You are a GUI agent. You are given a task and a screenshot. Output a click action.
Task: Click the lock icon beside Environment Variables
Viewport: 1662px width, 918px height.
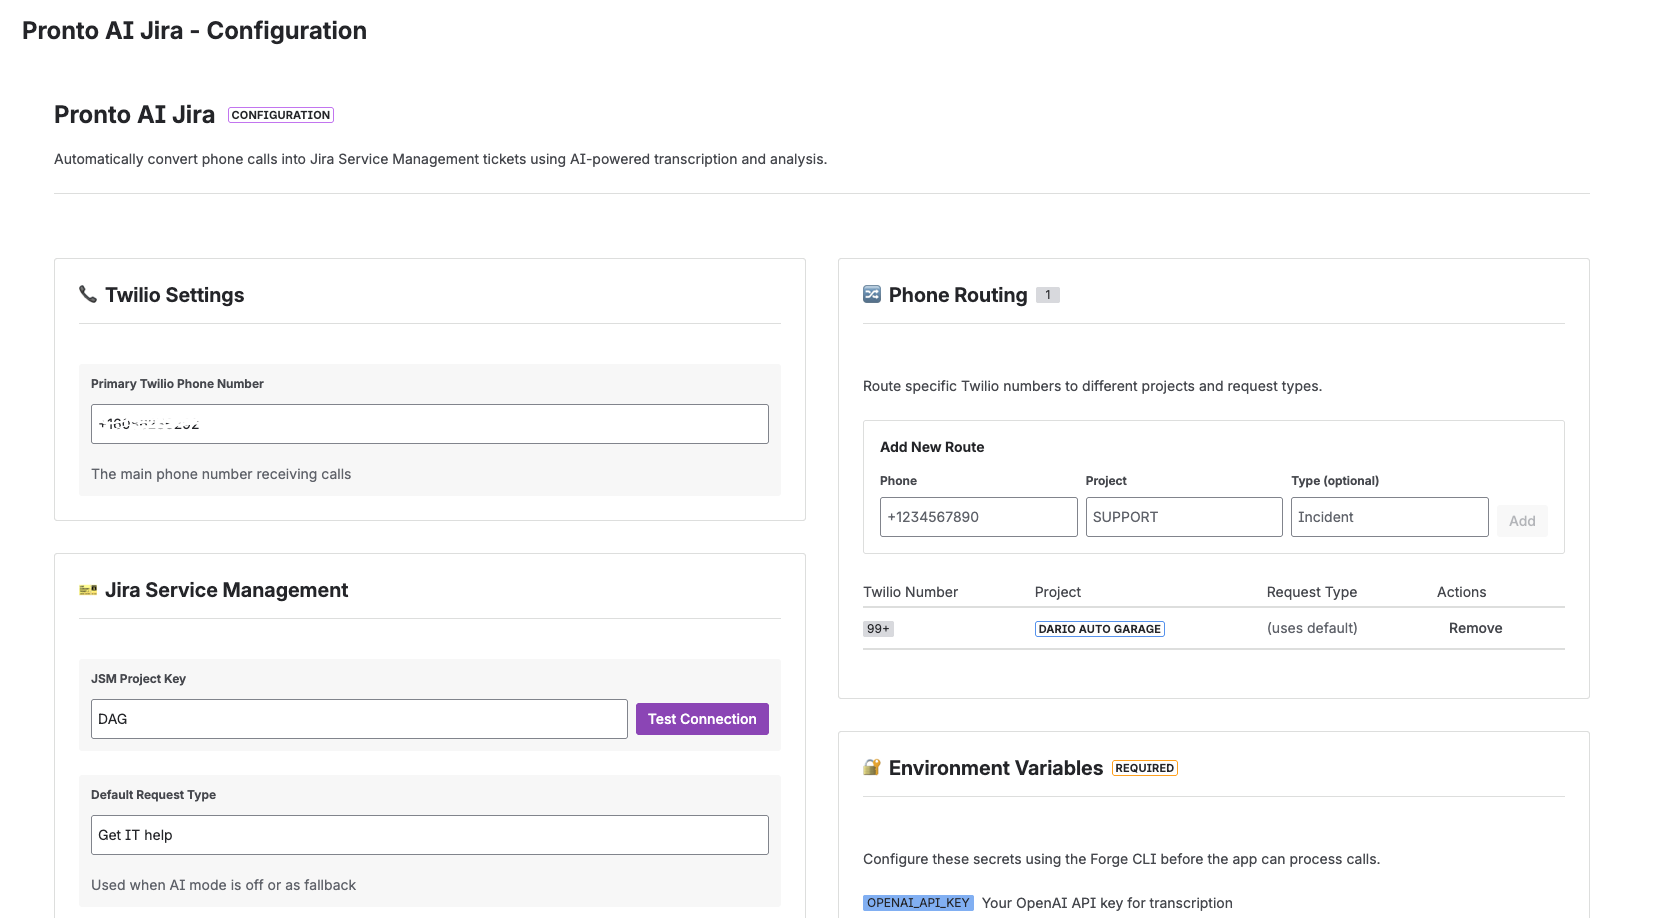872,767
